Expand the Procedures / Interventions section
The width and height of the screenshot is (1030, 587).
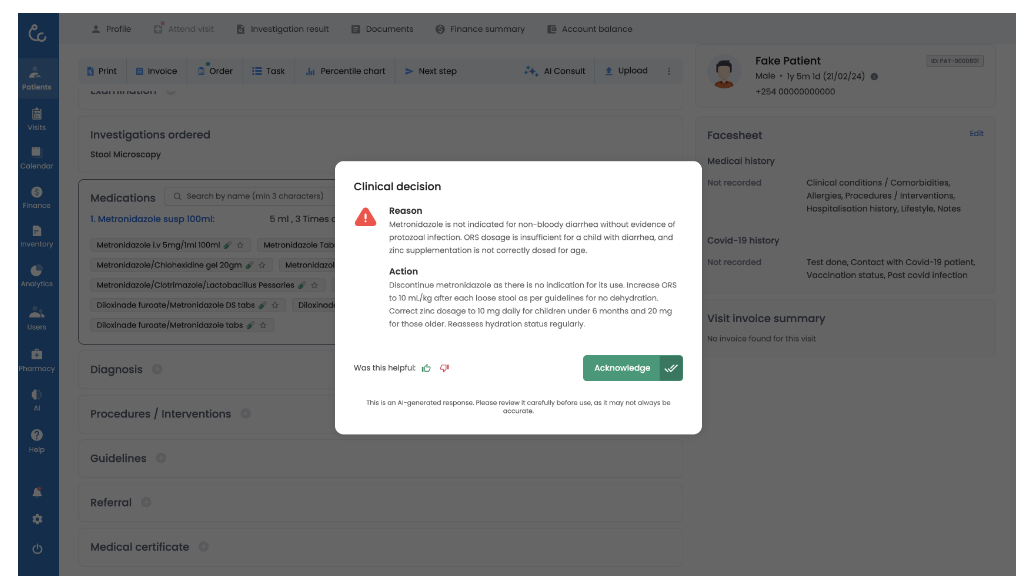(x=160, y=414)
